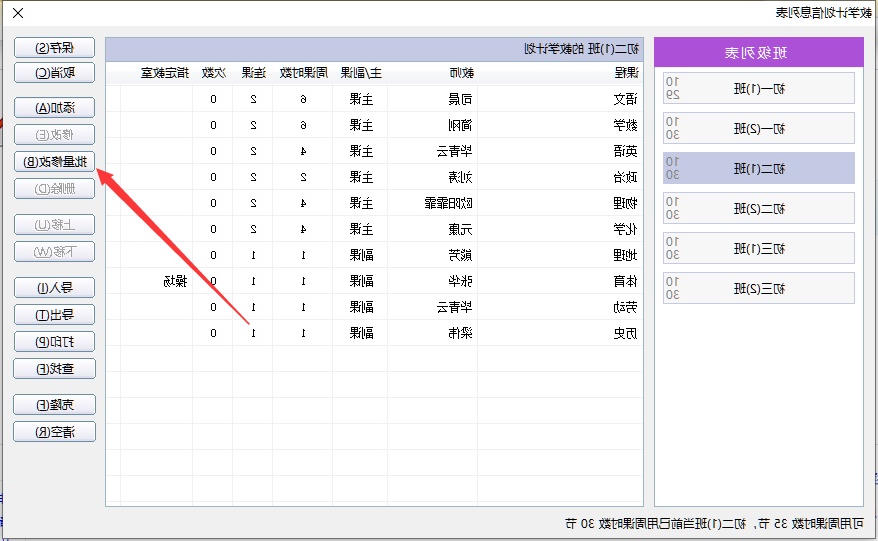Click teacher 欧阳霏霏 in the 物理 row

coord(449,203)
